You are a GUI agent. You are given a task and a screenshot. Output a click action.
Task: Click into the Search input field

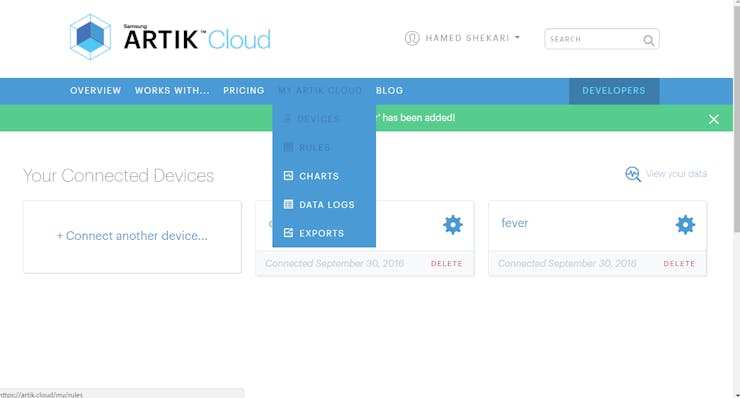[x=595, y=39]
